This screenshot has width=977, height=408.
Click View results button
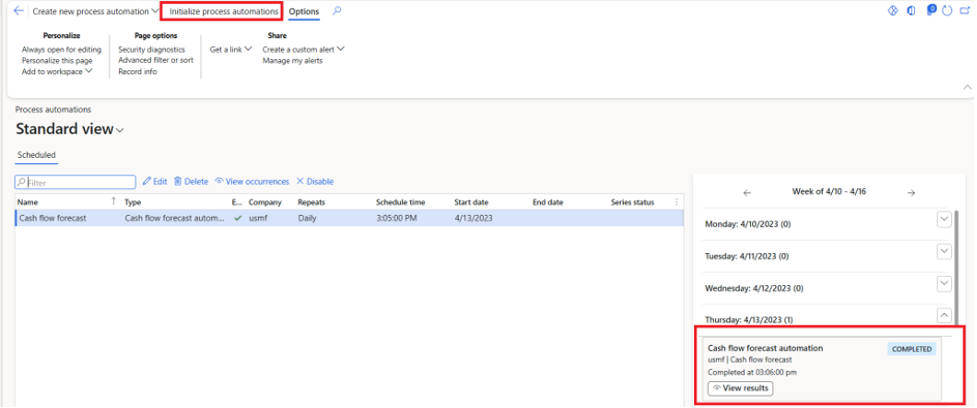click(x=740, y=388)
